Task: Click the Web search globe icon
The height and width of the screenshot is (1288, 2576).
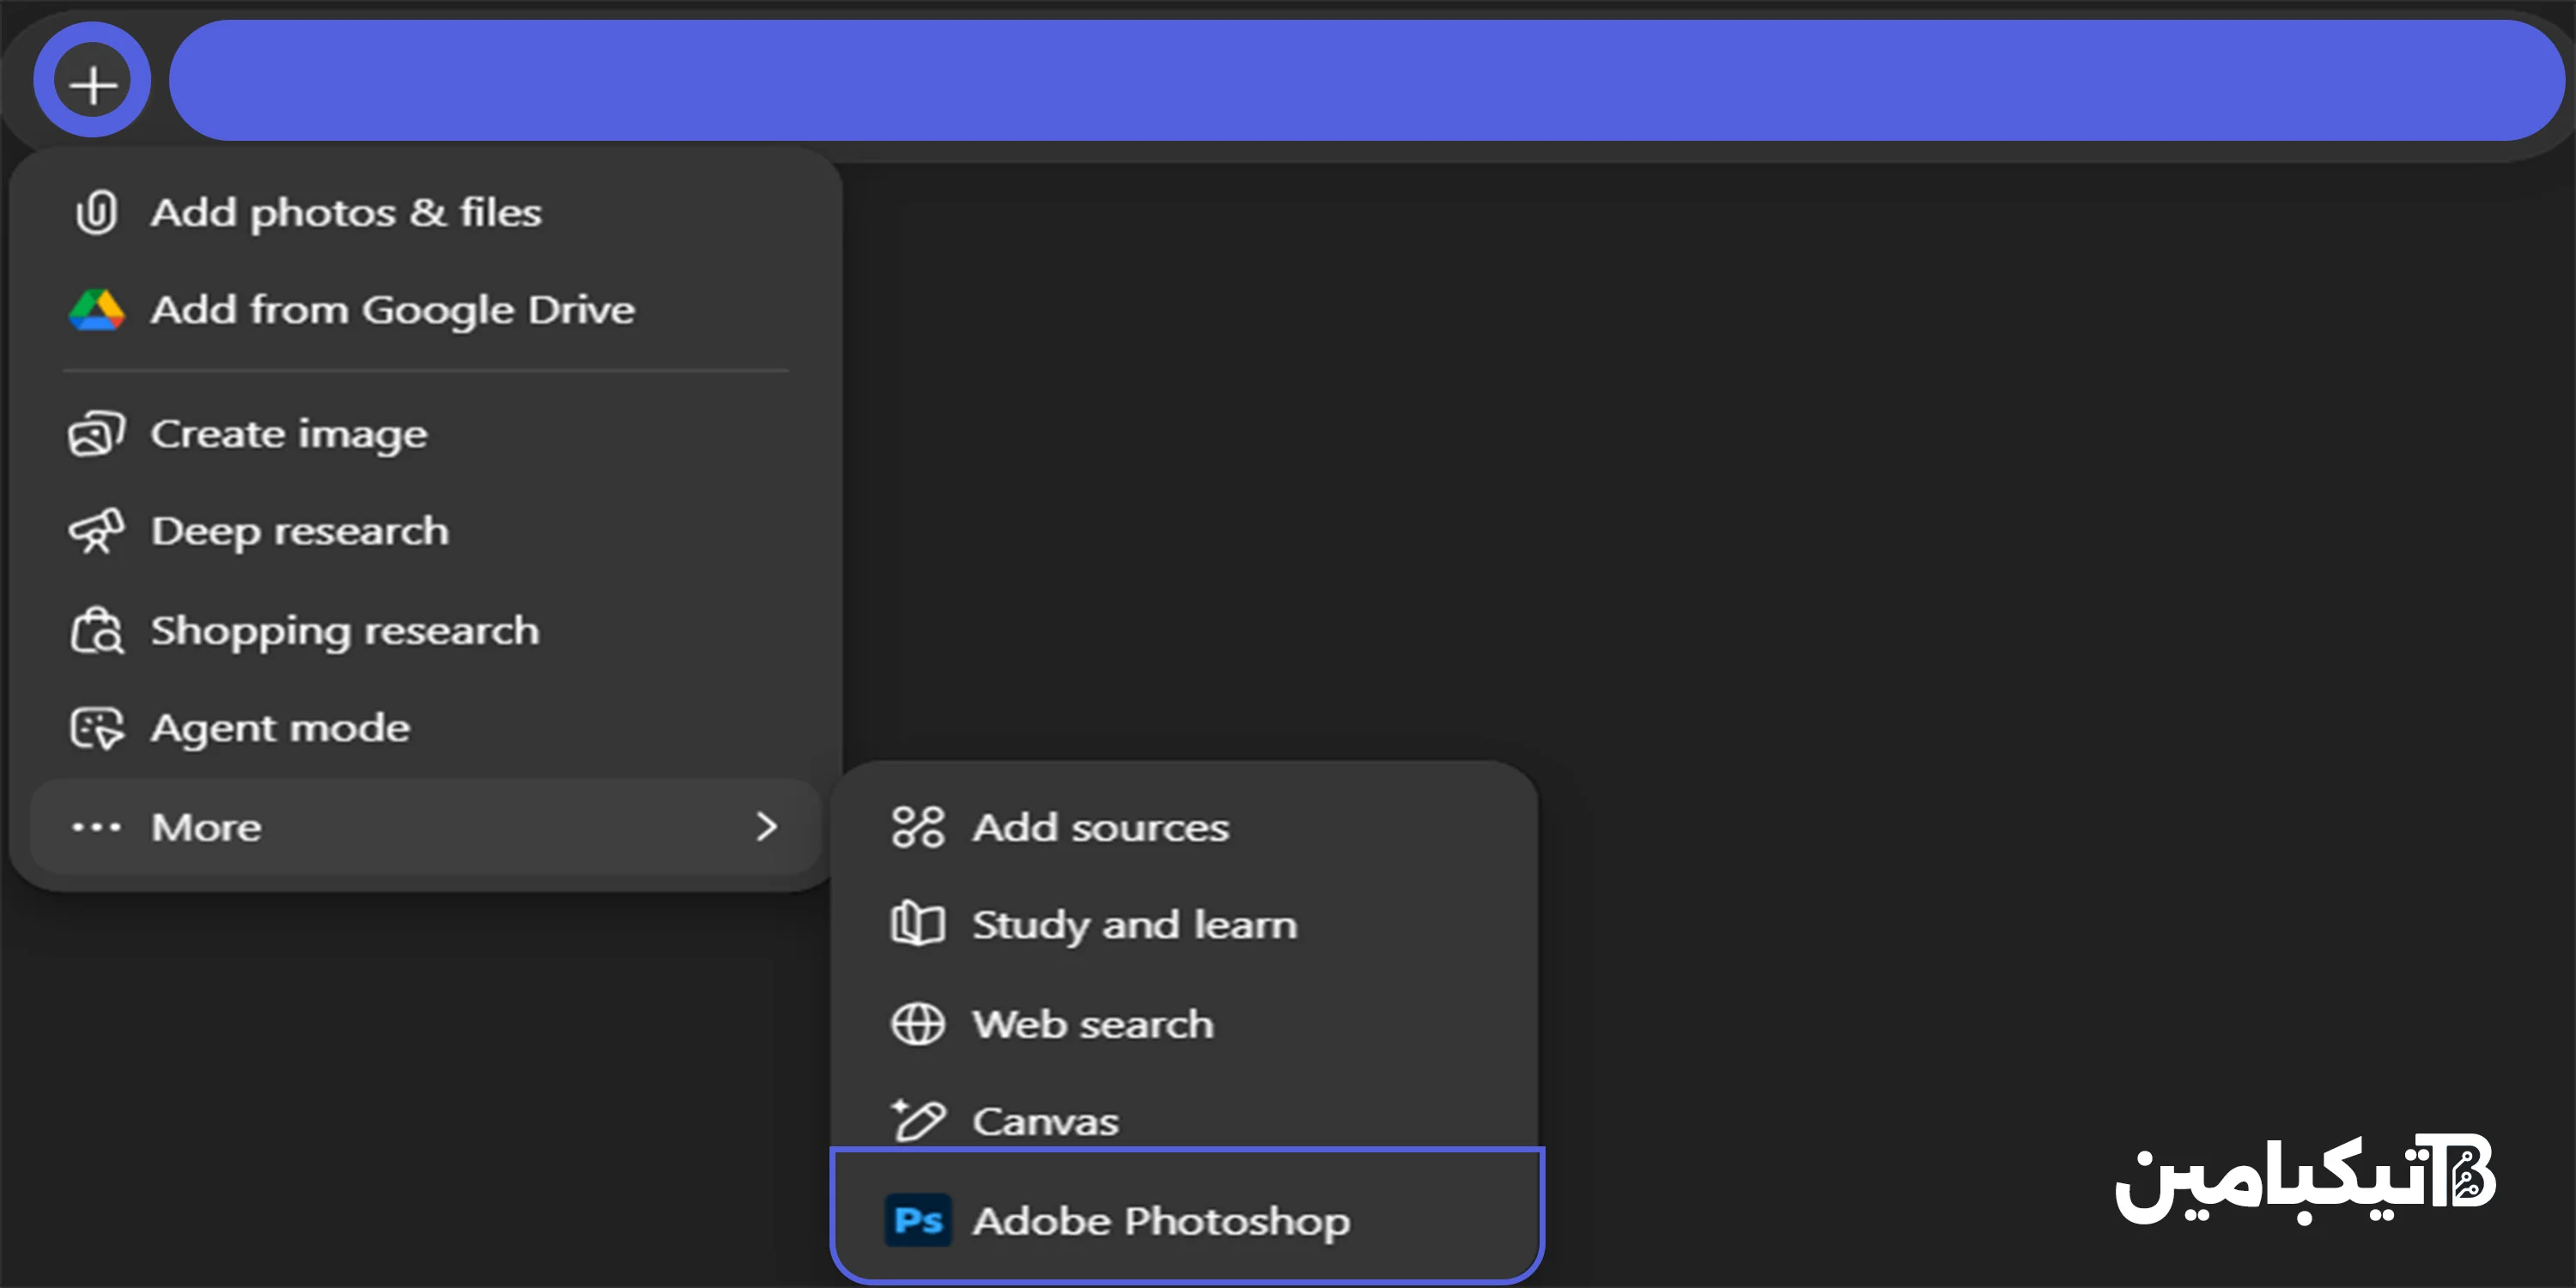Action: pyautogui.click(x=917, y=1024)
